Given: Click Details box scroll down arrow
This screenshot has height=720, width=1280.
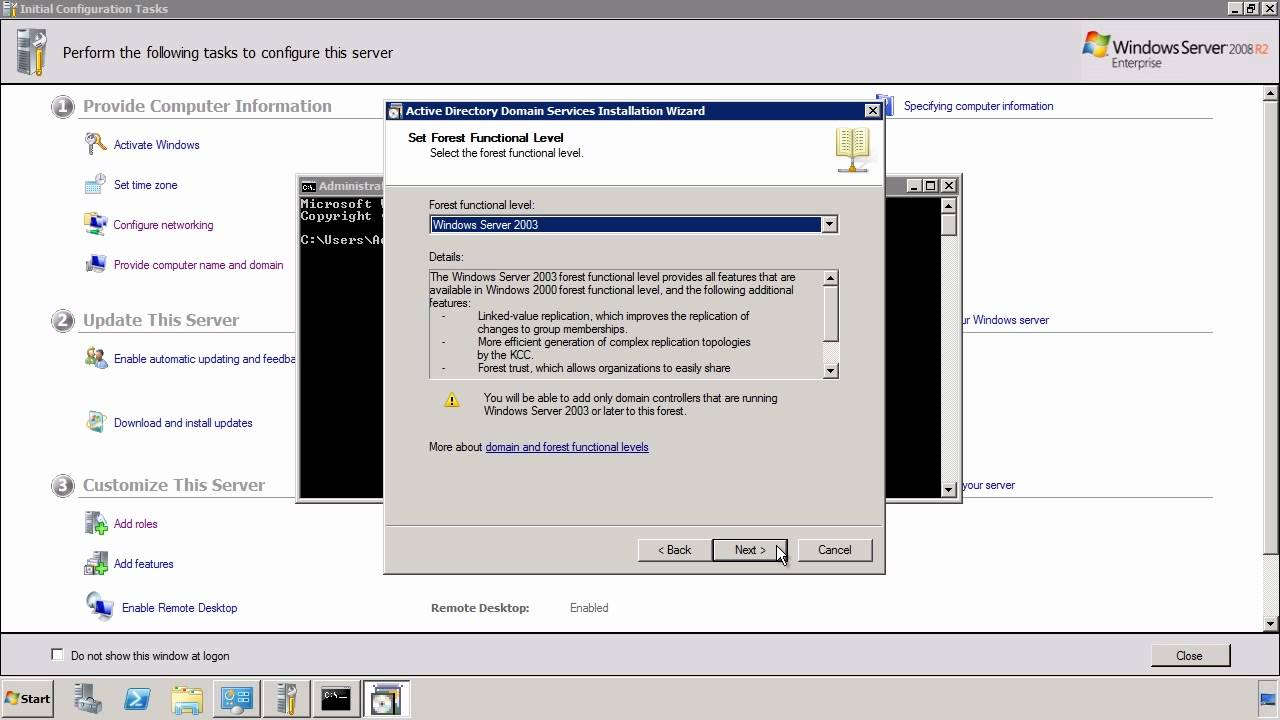Looking at the screenshot, I should click(x=830, y=371).
